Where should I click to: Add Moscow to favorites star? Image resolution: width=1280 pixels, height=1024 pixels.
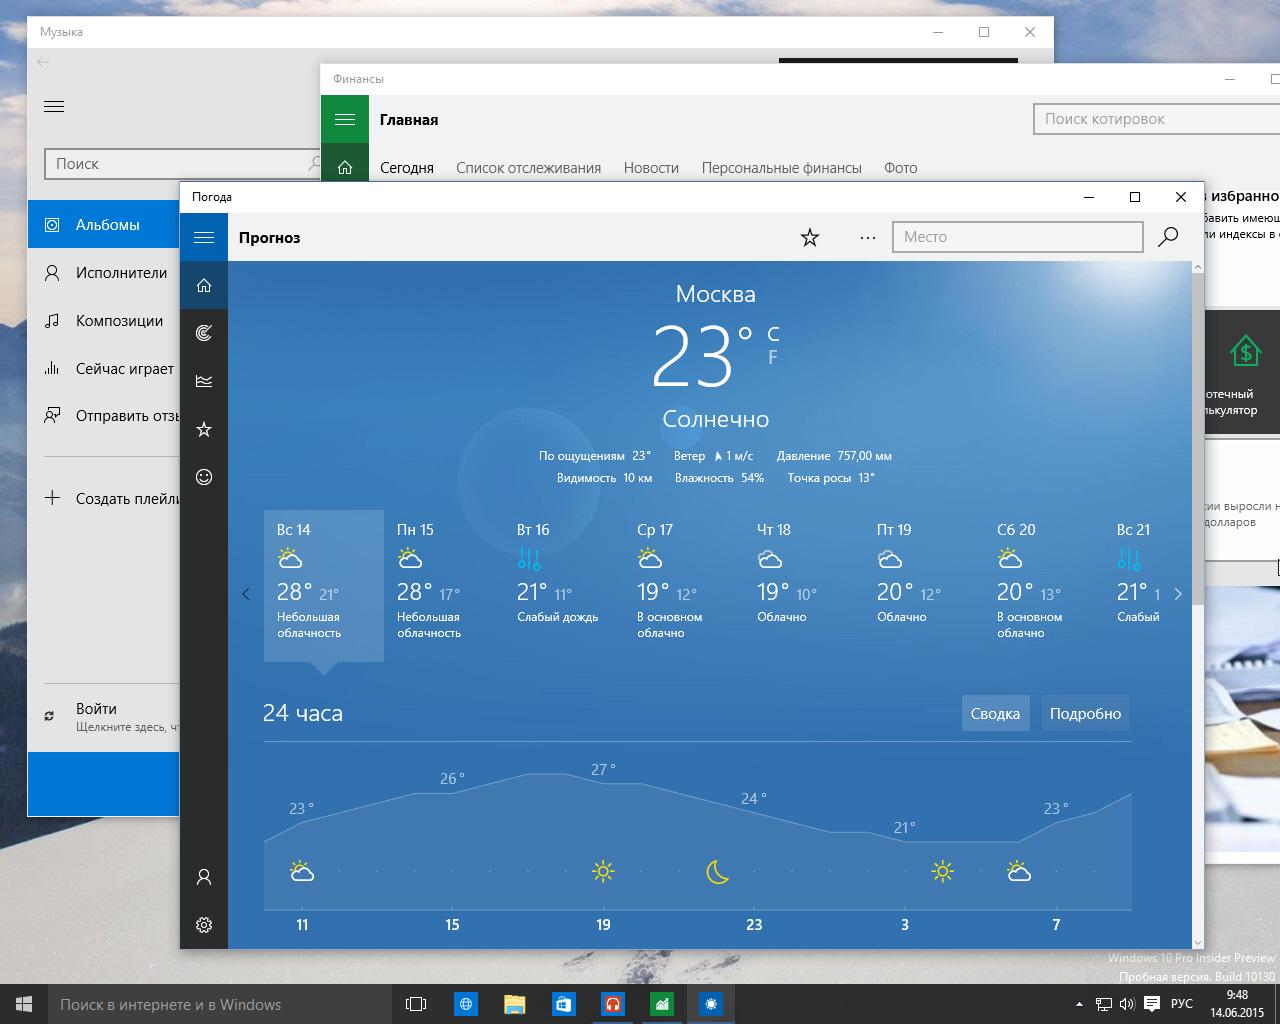point(810,237)
